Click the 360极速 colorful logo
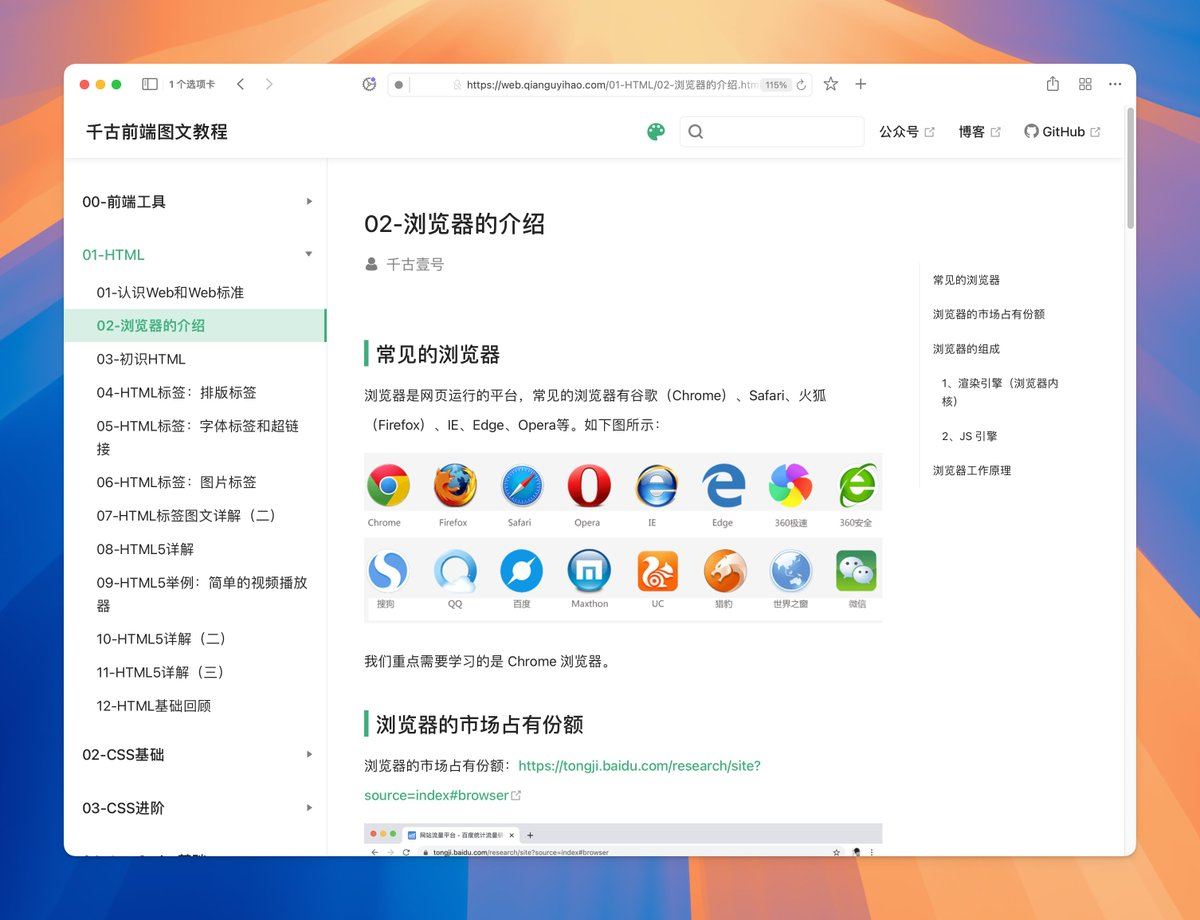 pyautogui.click(x=790, y=486)
